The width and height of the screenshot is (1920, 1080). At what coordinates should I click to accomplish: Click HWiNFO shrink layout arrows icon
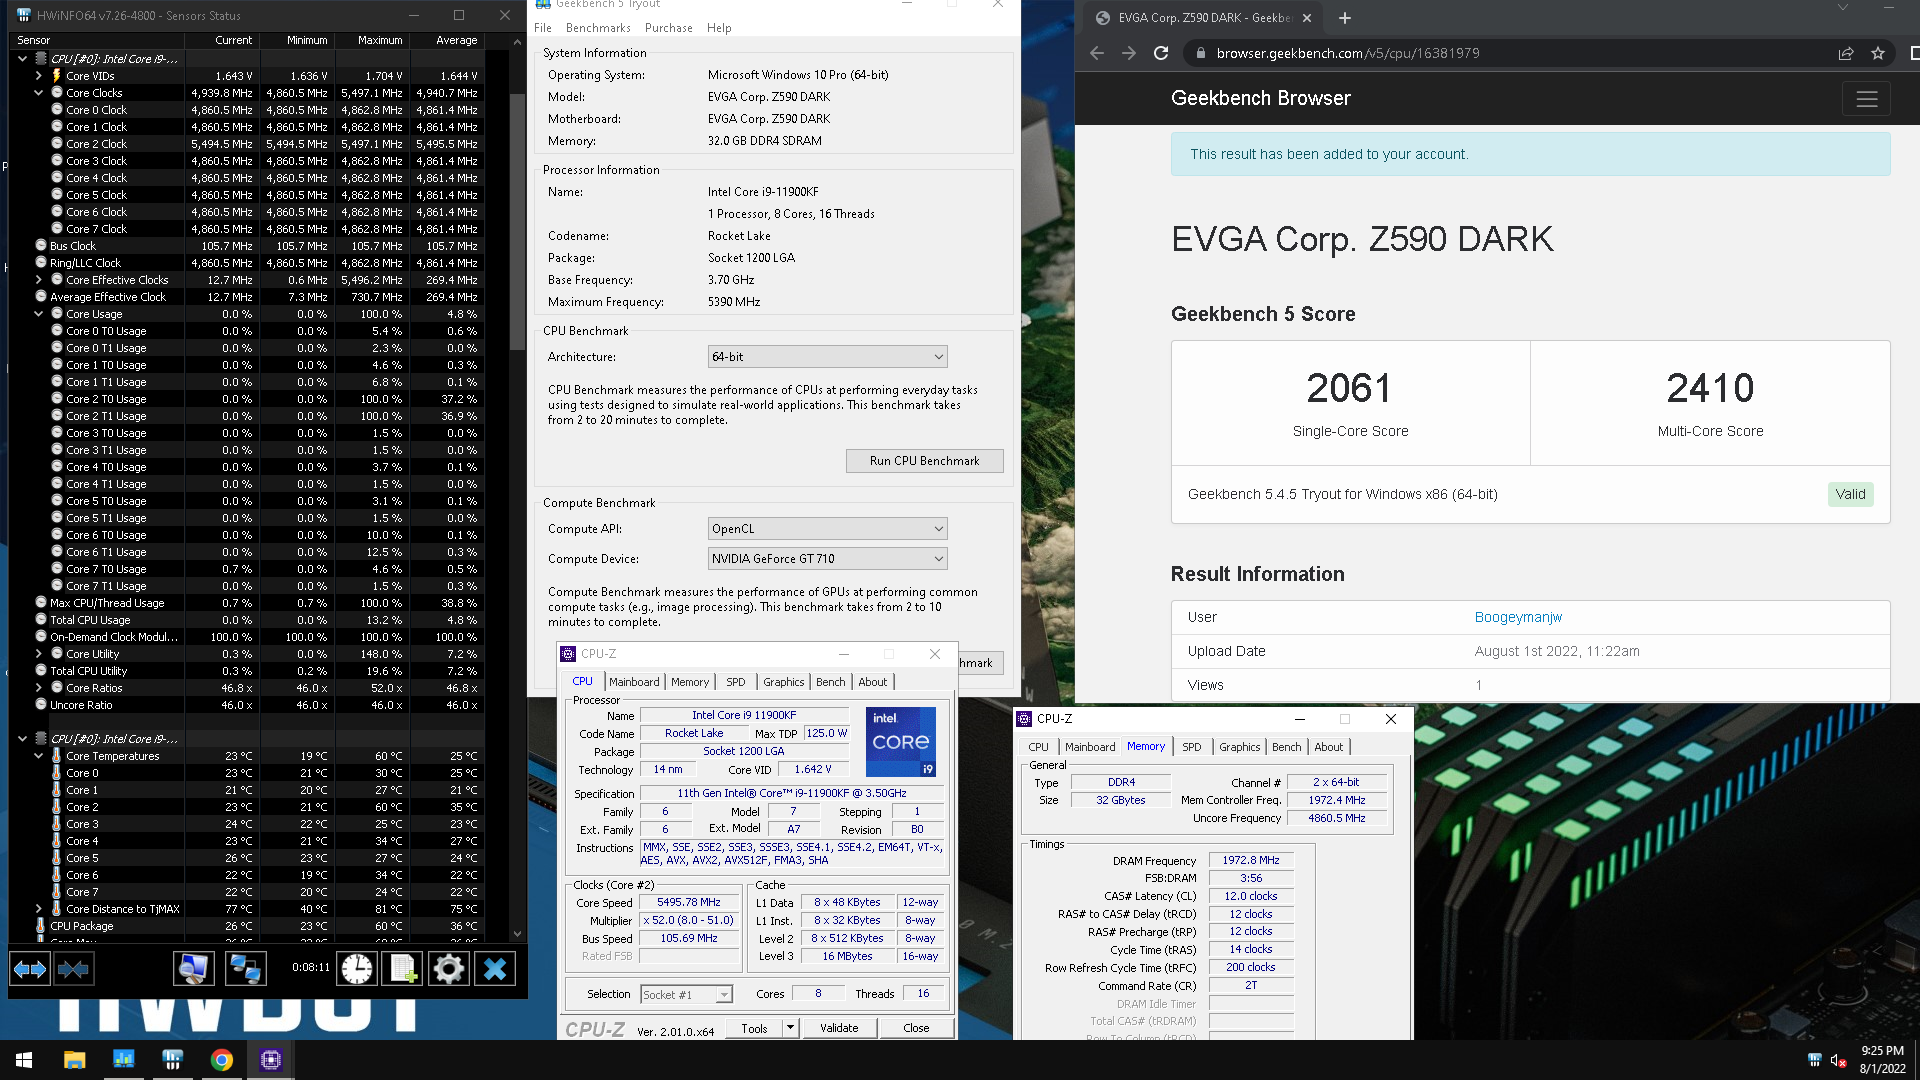tap(74, 968)
